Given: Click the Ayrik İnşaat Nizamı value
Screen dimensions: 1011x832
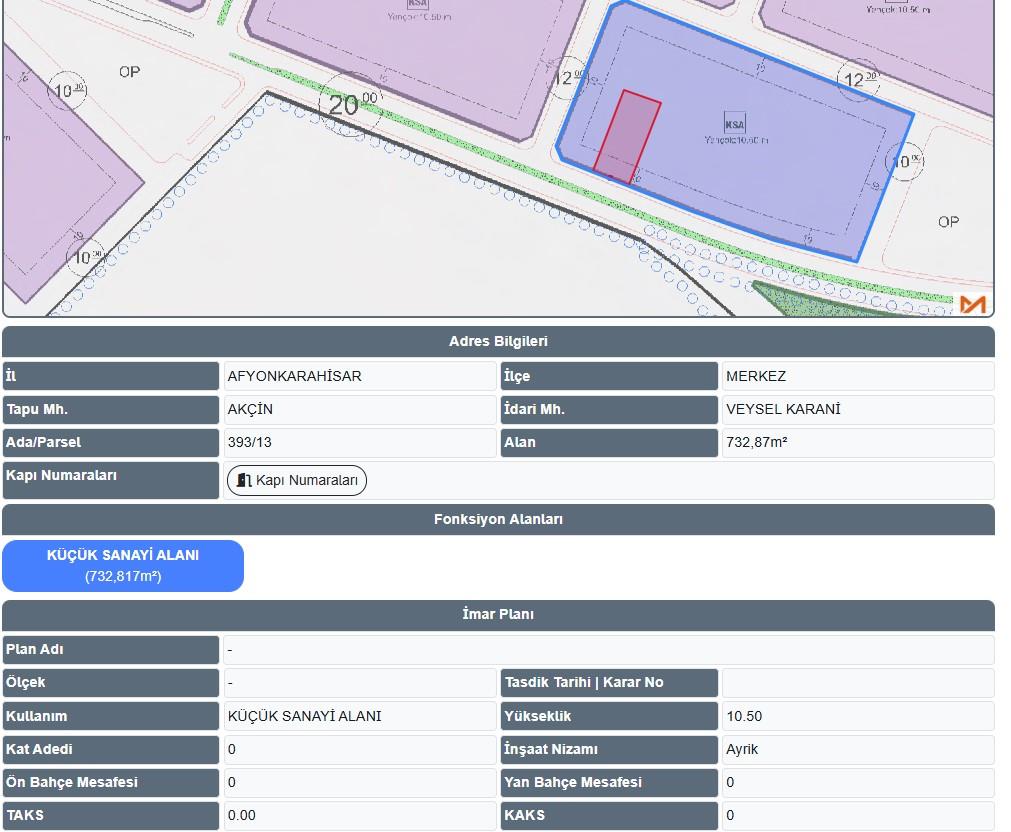Looking at the screenshot, I should [x=742, y=749].
